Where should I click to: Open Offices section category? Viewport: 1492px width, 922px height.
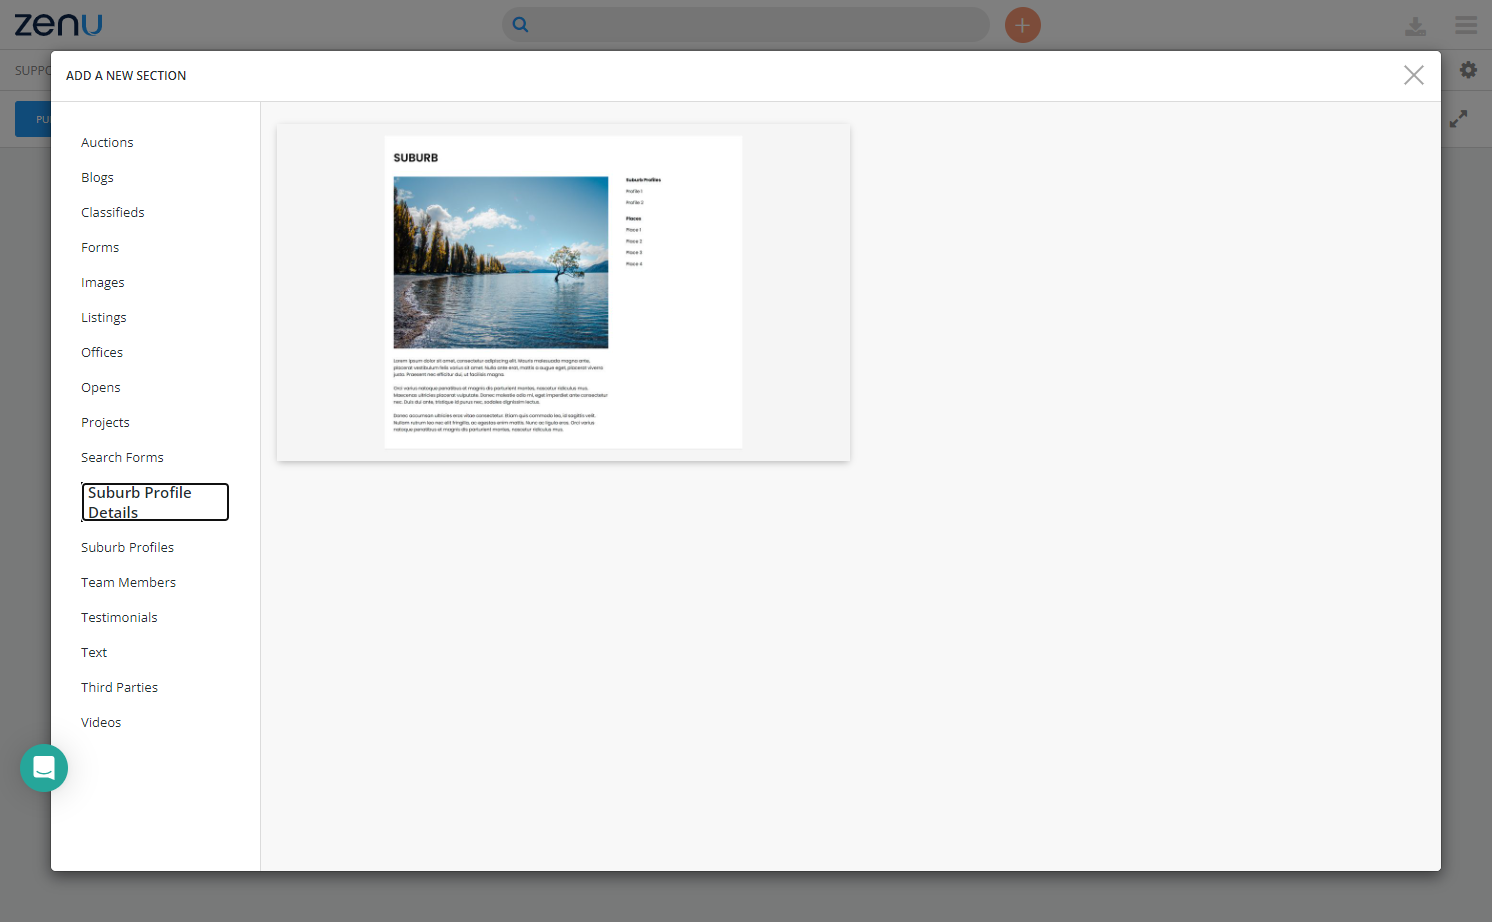(x=102, y=353)
